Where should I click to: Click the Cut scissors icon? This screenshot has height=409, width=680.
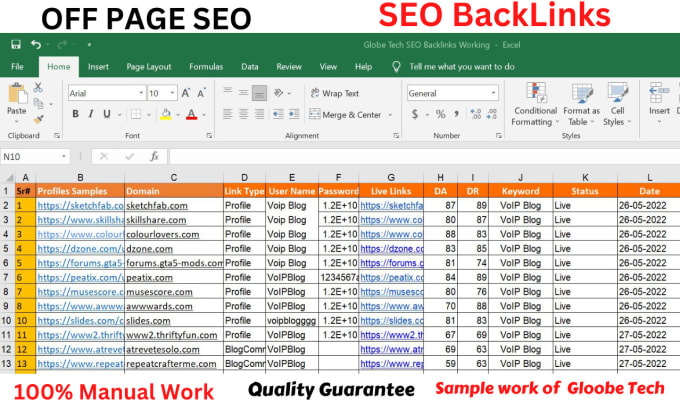[x=38, y=88]
